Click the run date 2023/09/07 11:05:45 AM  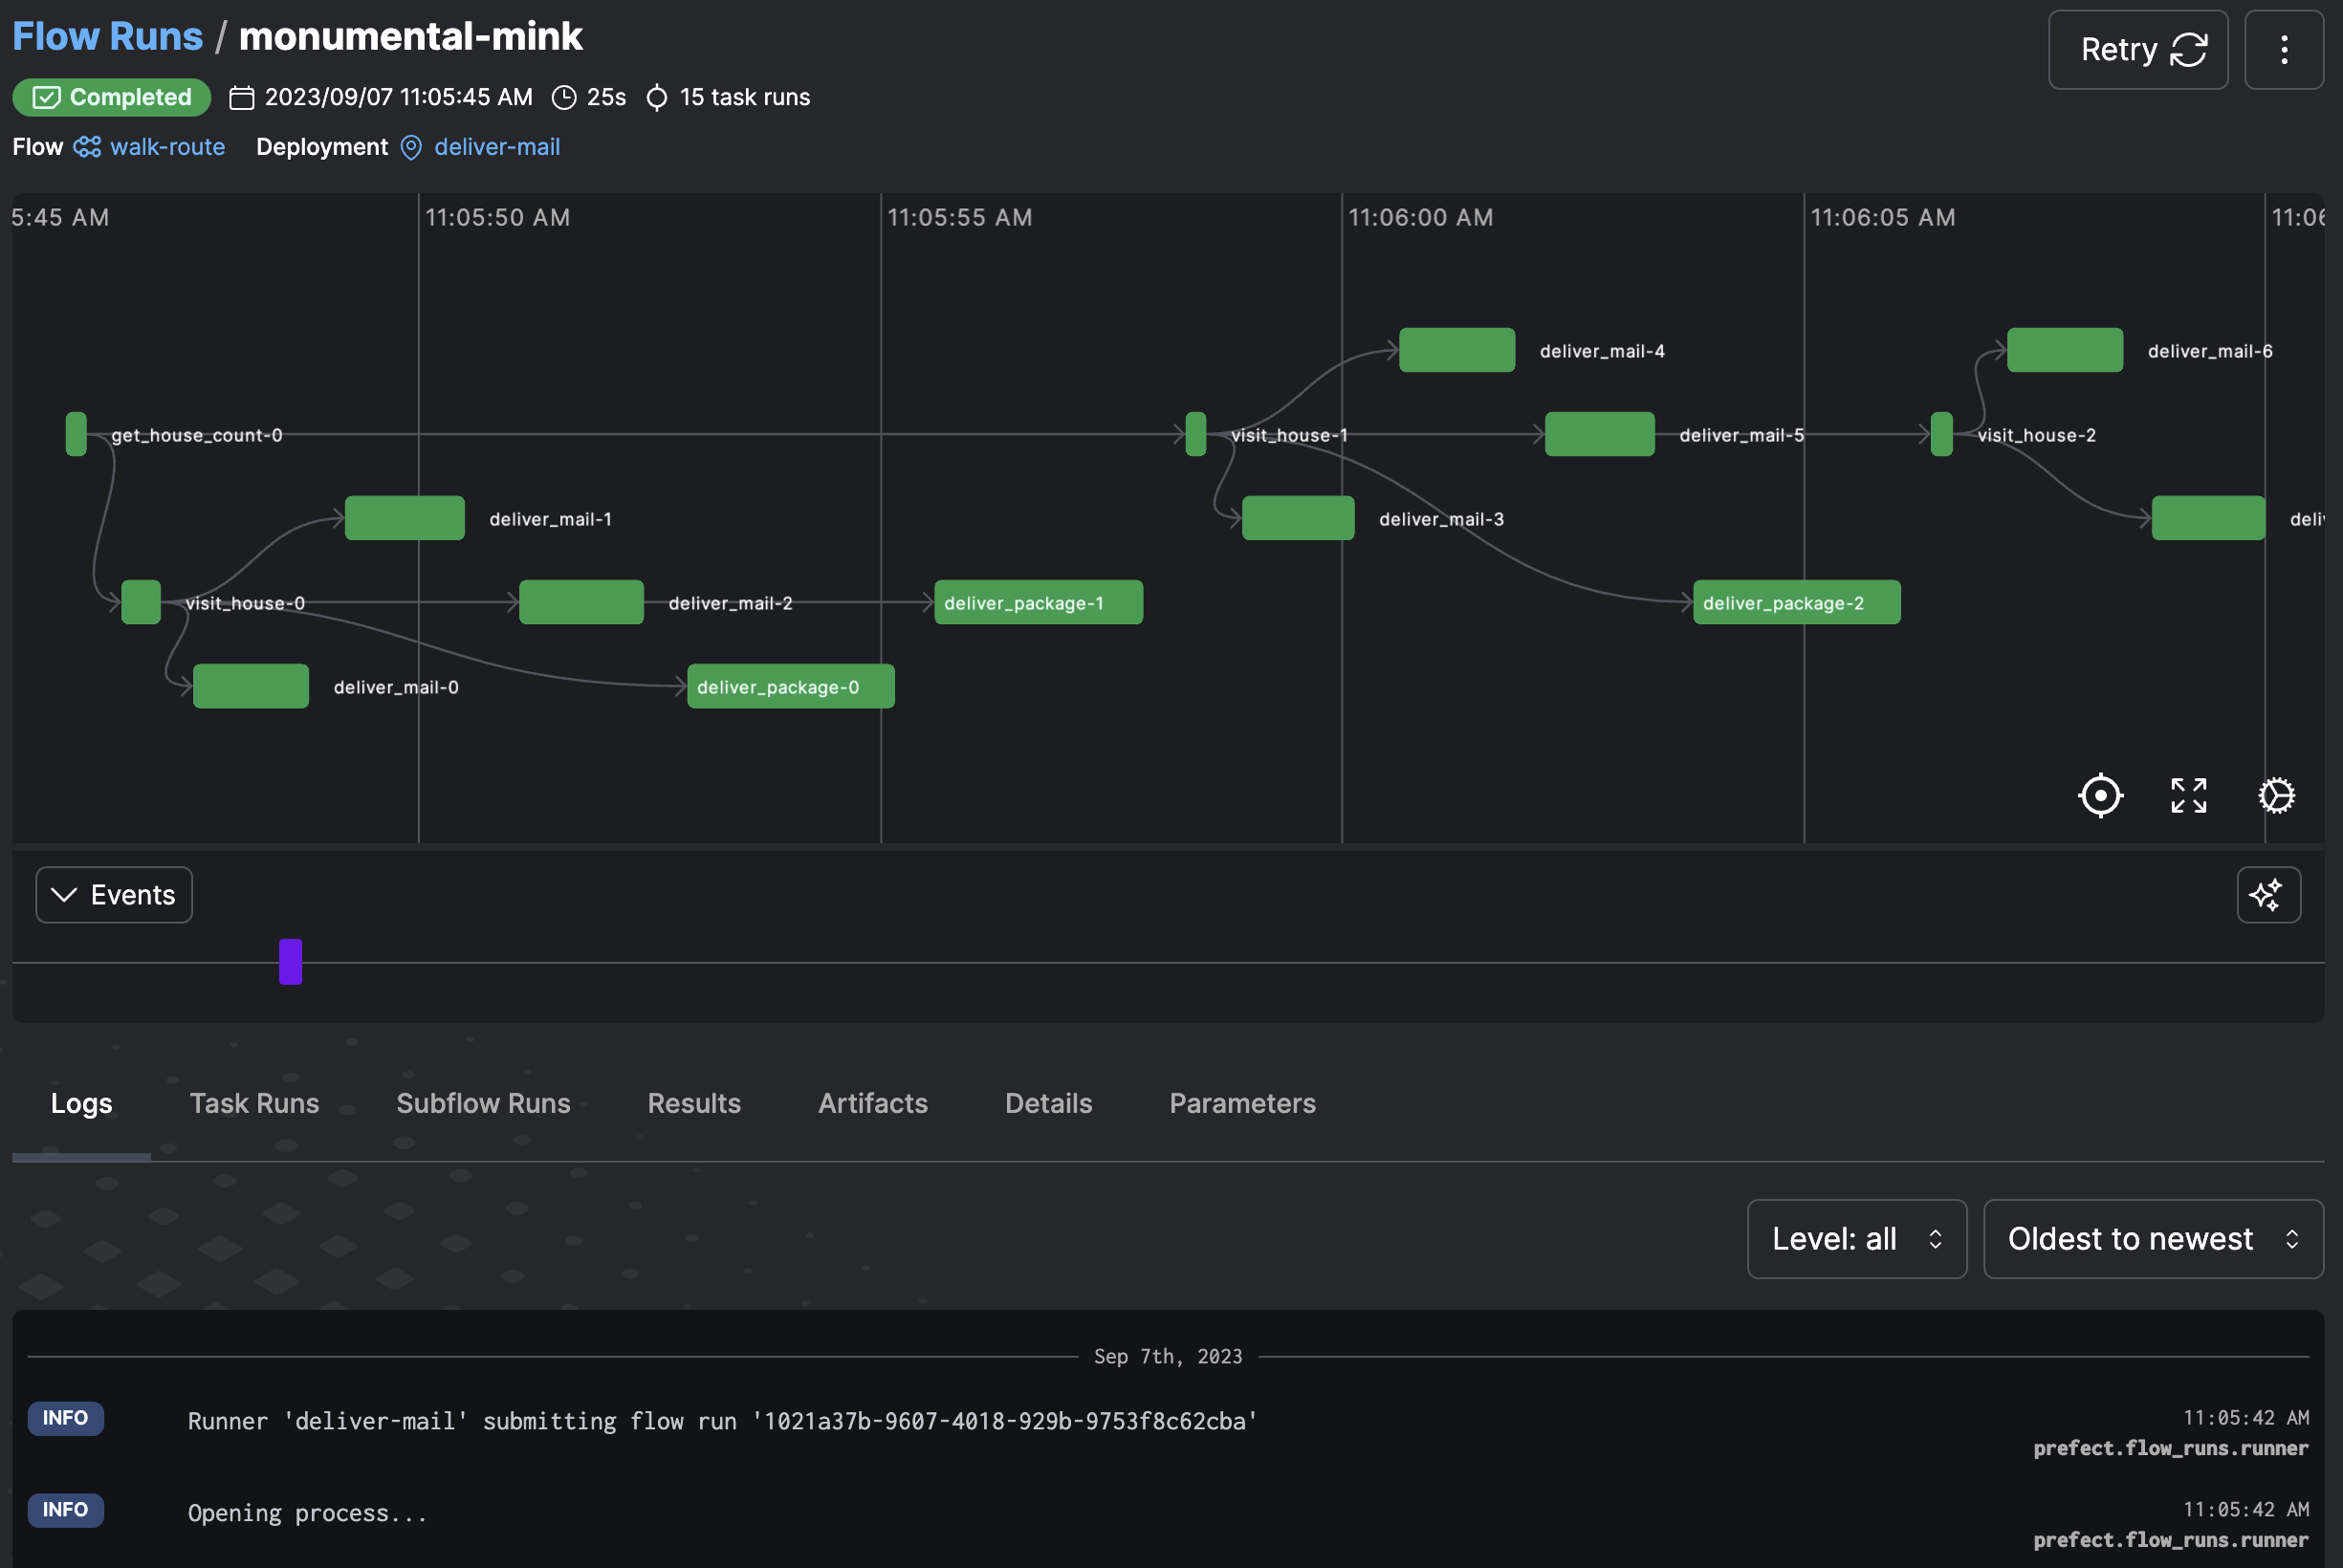(398, 97)
